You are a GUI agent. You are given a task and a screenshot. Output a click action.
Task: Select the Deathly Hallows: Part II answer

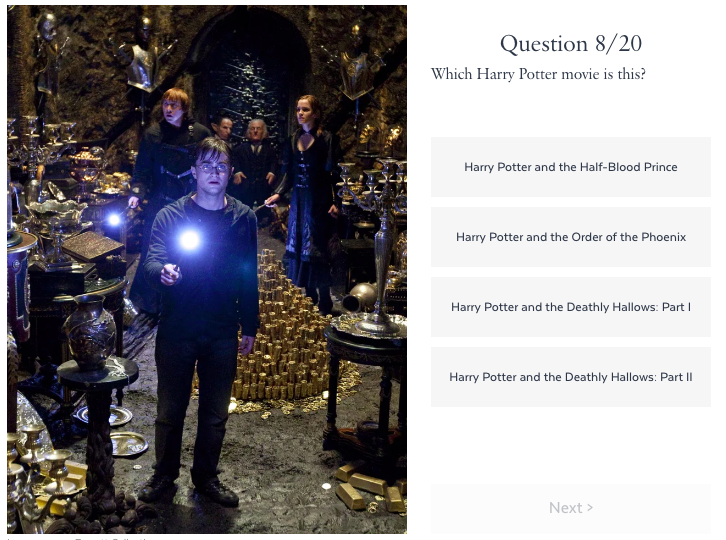570,377
